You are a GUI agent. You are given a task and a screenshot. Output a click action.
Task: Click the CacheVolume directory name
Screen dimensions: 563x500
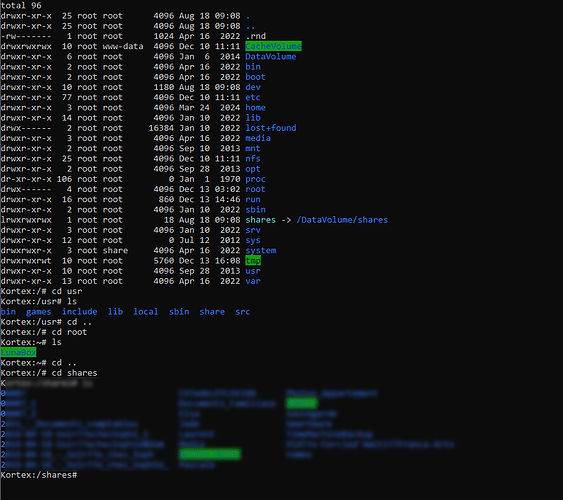click(273, 46)
